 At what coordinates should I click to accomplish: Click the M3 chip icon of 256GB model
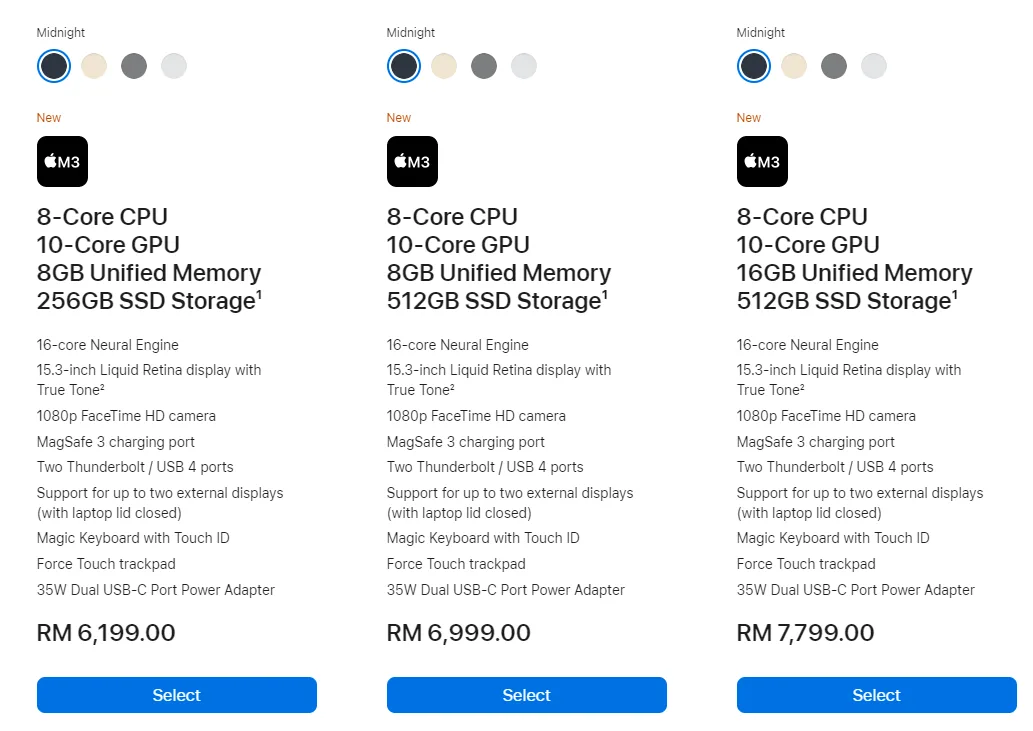coord(62,161)
